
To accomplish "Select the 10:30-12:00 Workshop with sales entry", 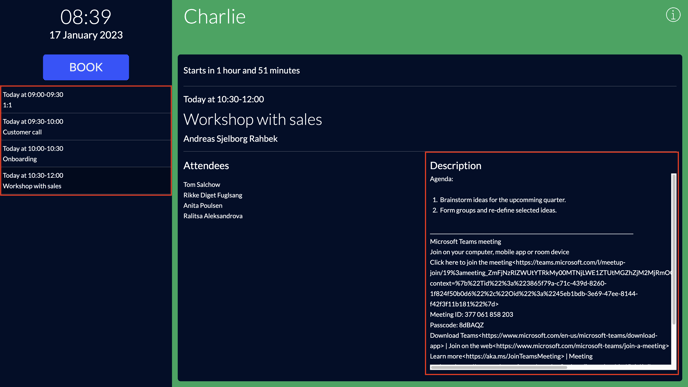I will pyautogui.click(x=86, y=180).
